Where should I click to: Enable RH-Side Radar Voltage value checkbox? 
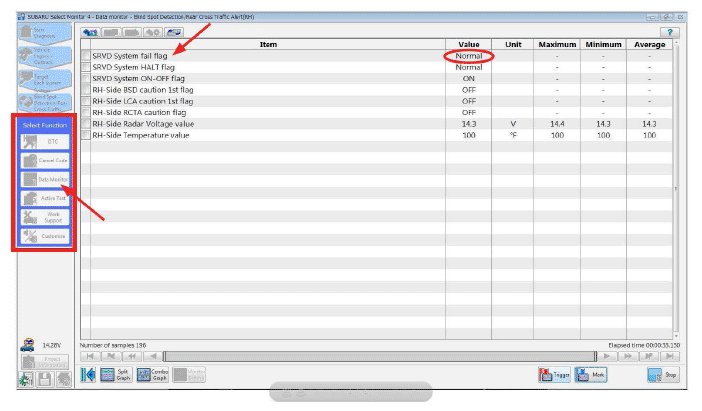[x=86, y=123]
